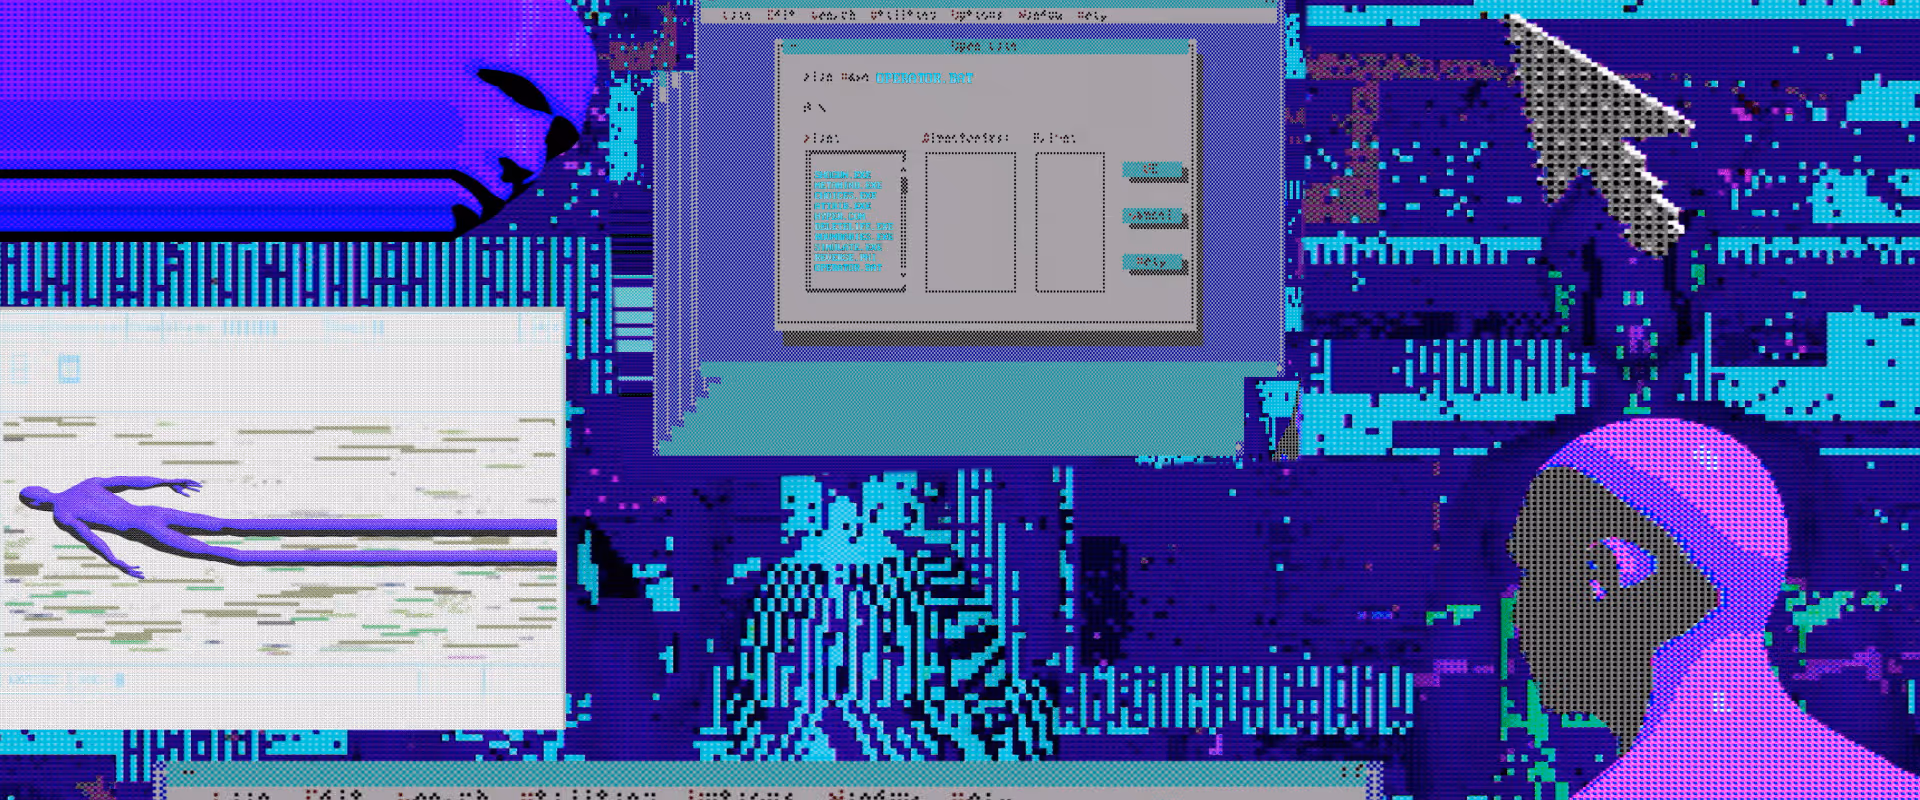The image size is (1920, 800).
Task: Click the Help button in the dialog
Action: pyautogui.click(x=1152, y=262)
